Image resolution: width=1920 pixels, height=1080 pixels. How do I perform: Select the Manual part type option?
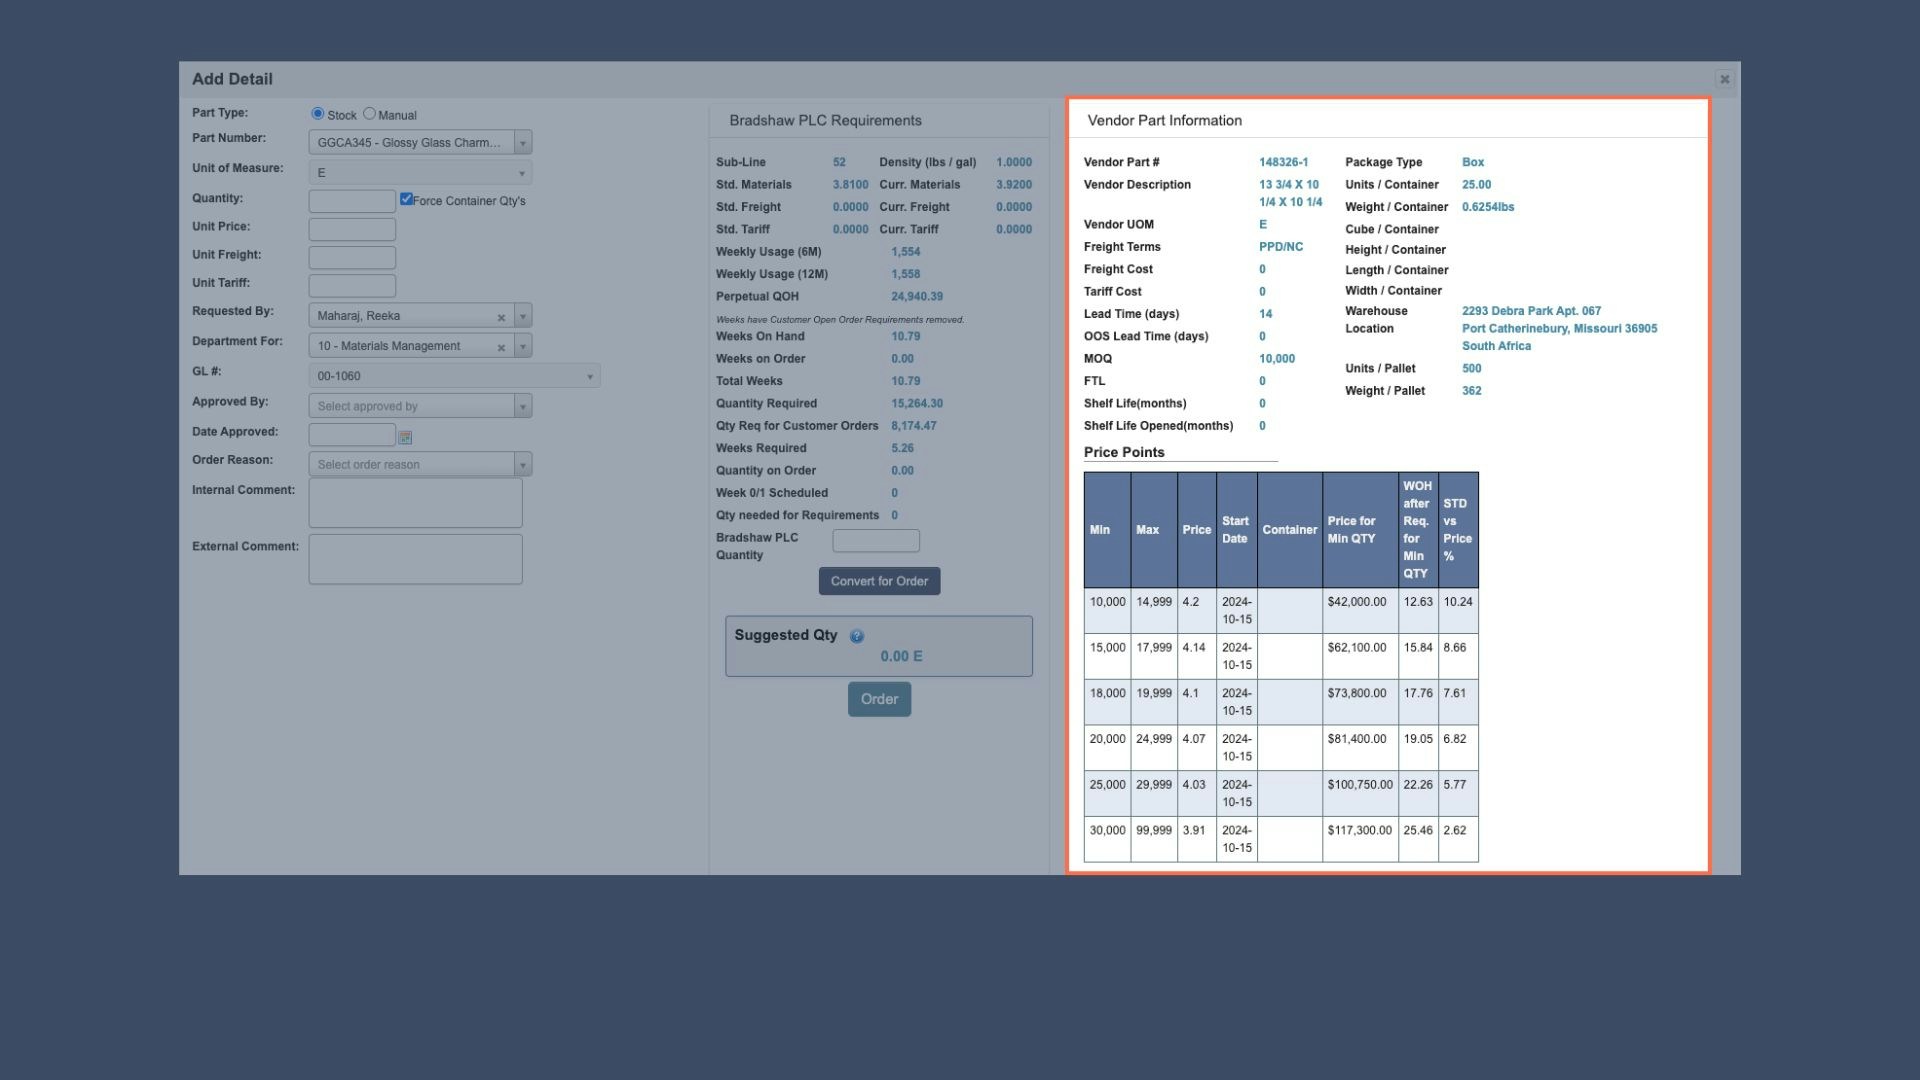pyautogui.click(x=370, y=114)
